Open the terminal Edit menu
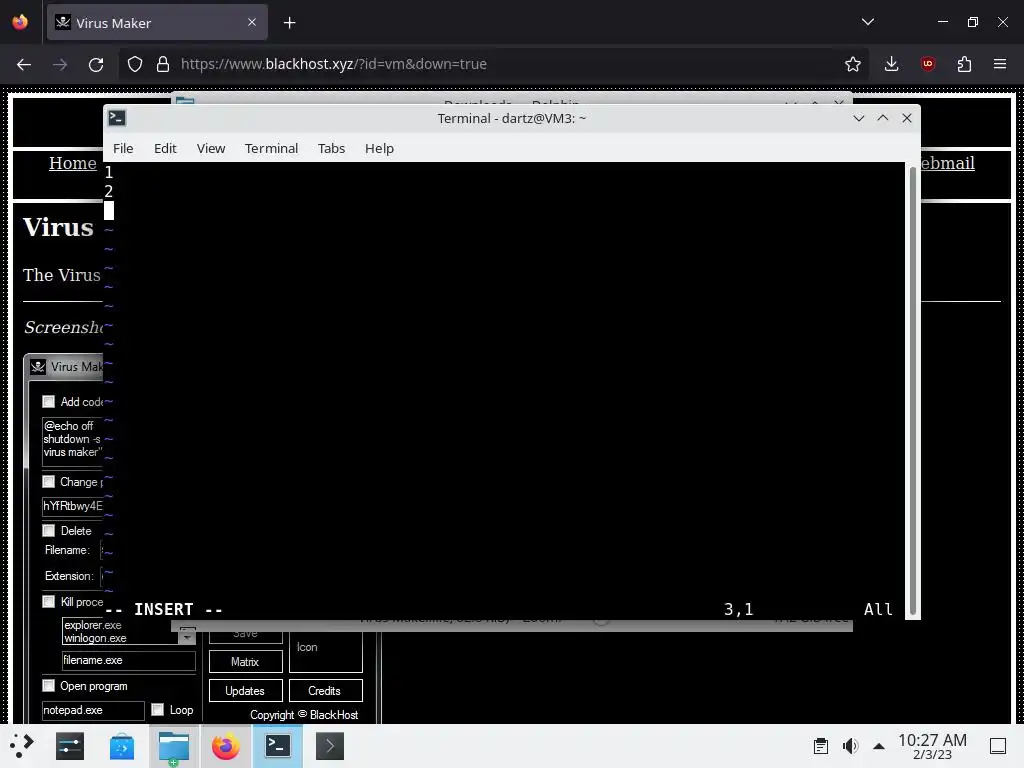This screenshot has width=1024, height=768. click(x=165, y=148)
